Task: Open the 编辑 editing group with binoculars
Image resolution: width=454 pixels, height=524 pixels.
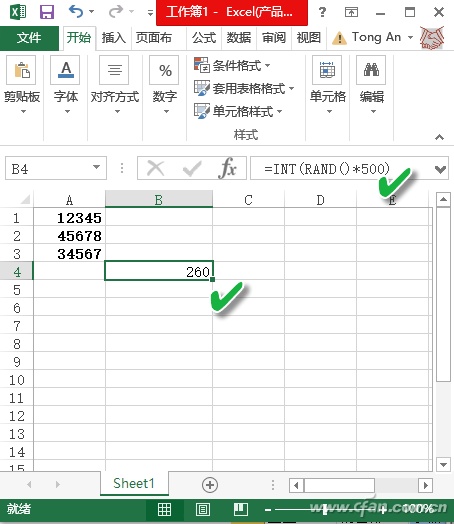Action: tap(372, 85)
